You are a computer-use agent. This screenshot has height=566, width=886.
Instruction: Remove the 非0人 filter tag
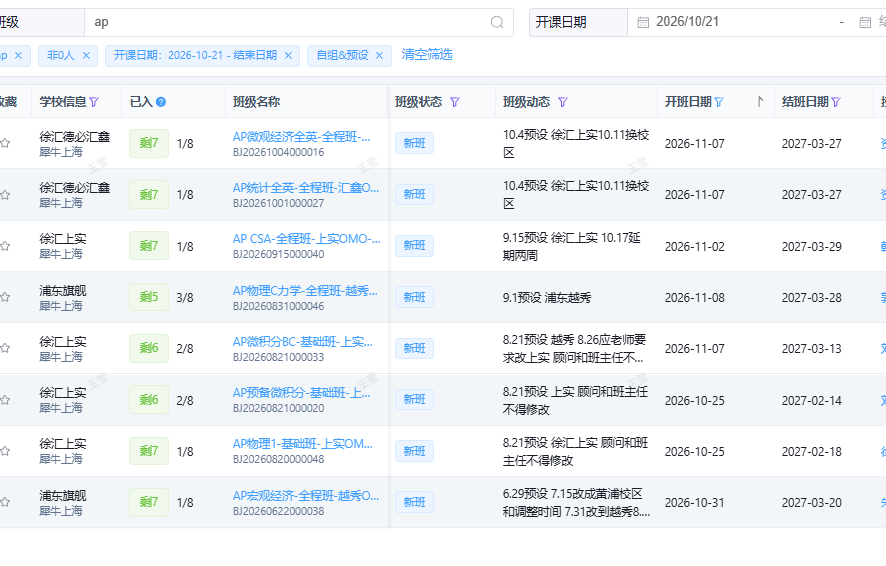(86, 55)
